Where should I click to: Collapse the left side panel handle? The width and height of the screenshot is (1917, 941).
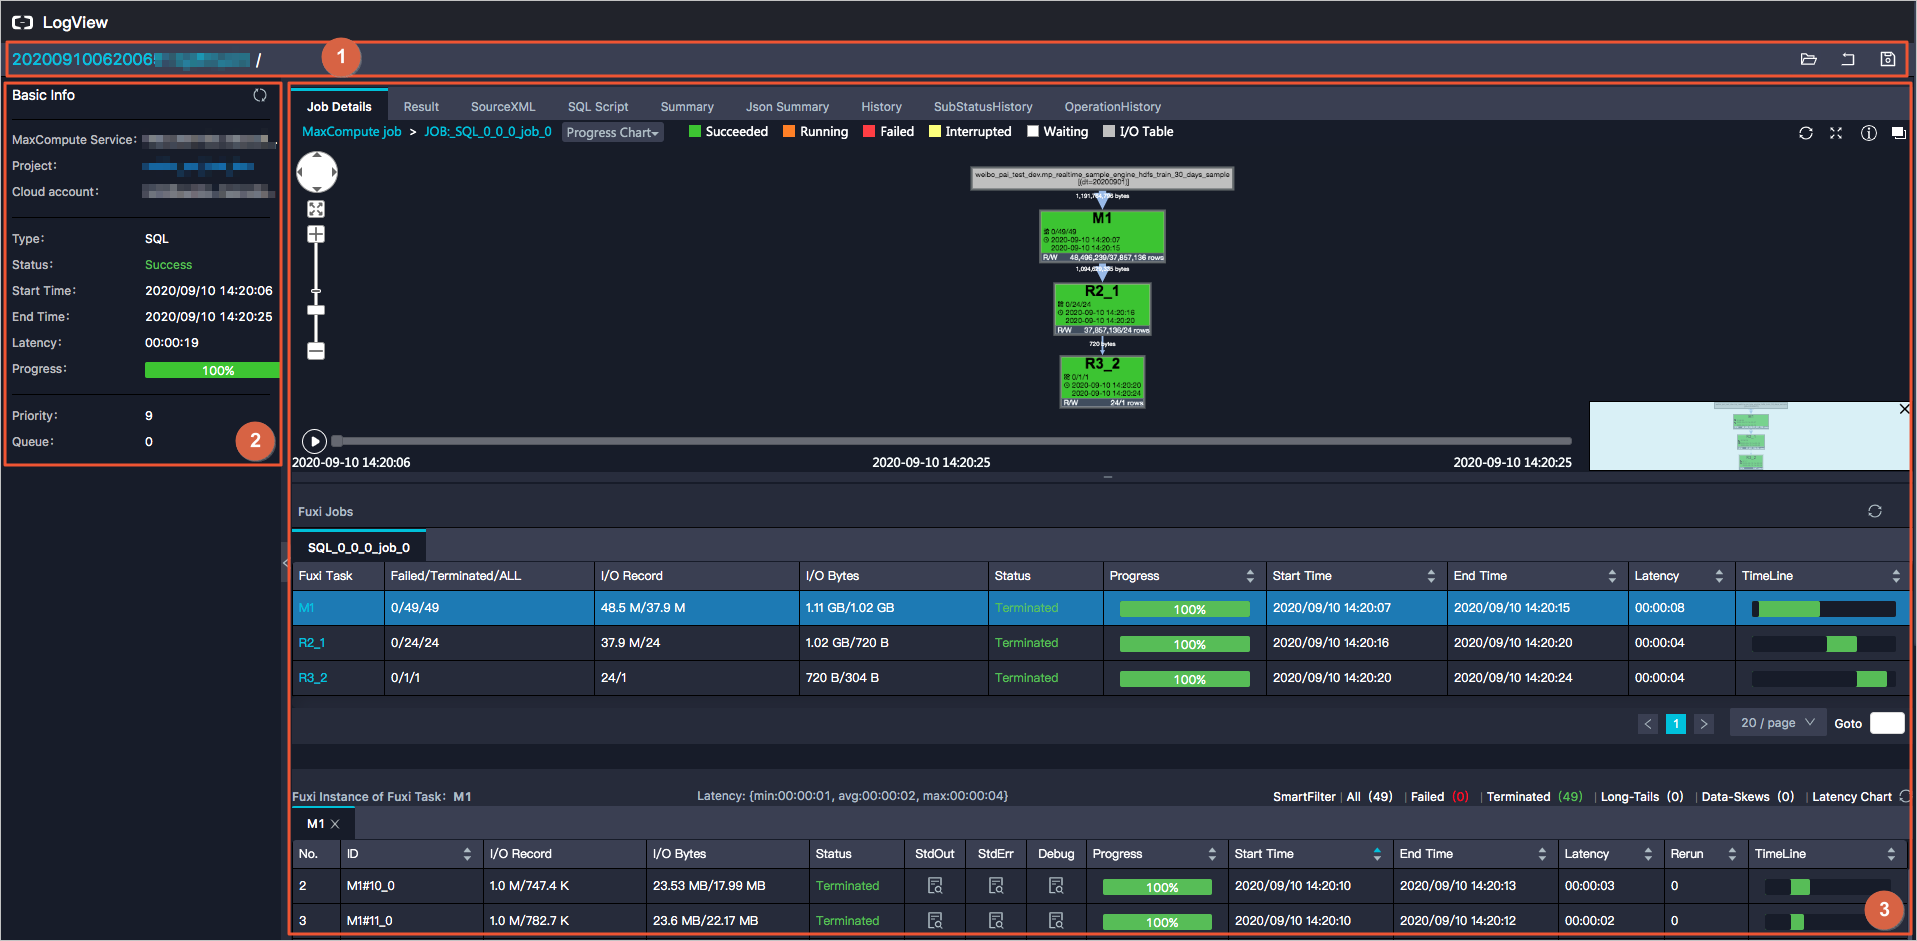(285, 563)
